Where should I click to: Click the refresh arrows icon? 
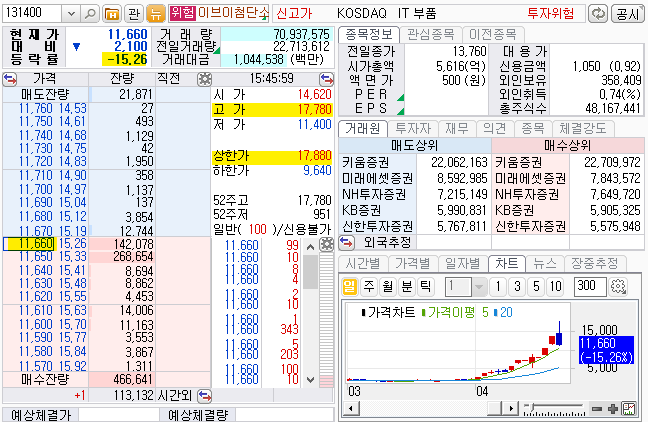click(598, 14)
